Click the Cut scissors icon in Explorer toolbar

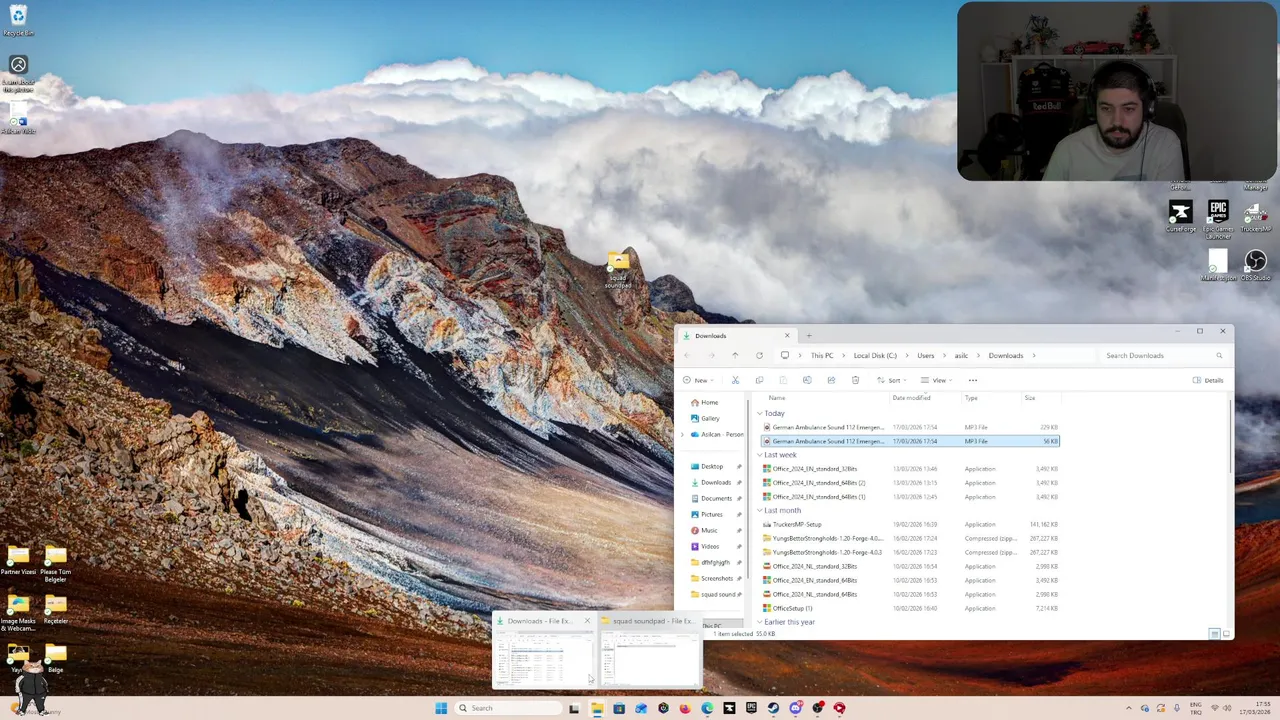[x=735, y=380]
